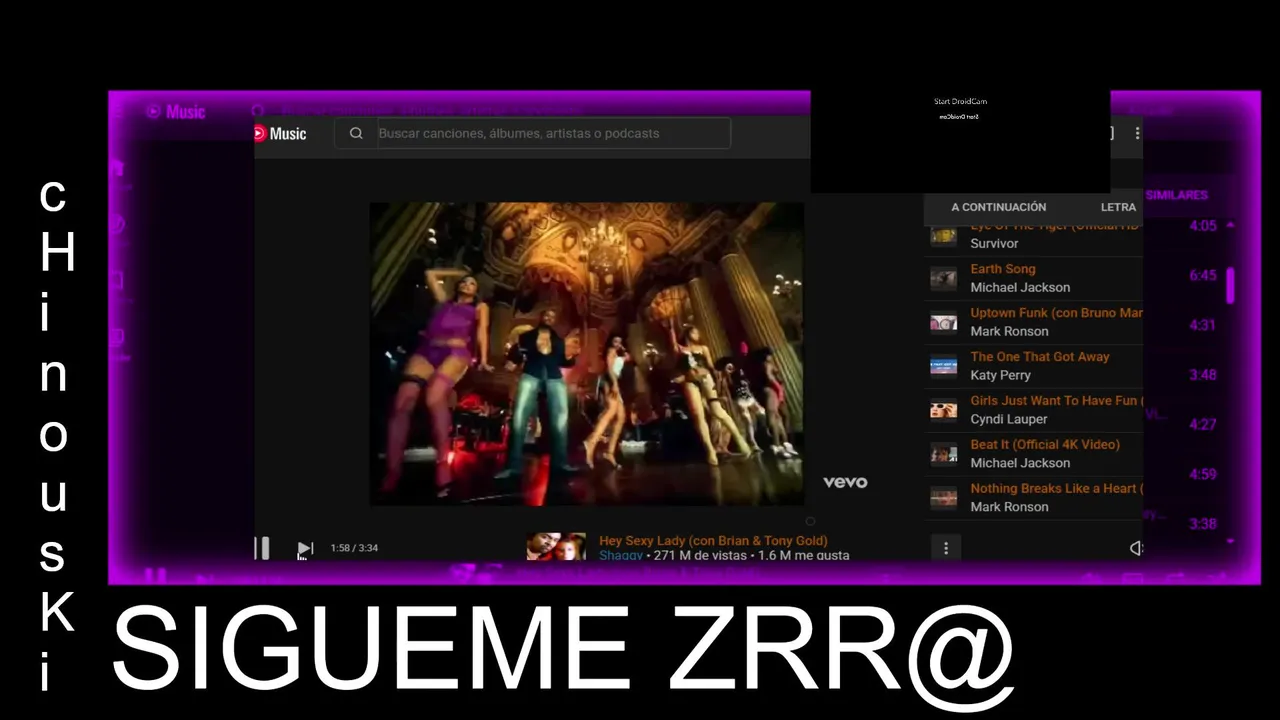
Task: Click the Cyndi Lauper artist name
Action: click(1009, 419)
